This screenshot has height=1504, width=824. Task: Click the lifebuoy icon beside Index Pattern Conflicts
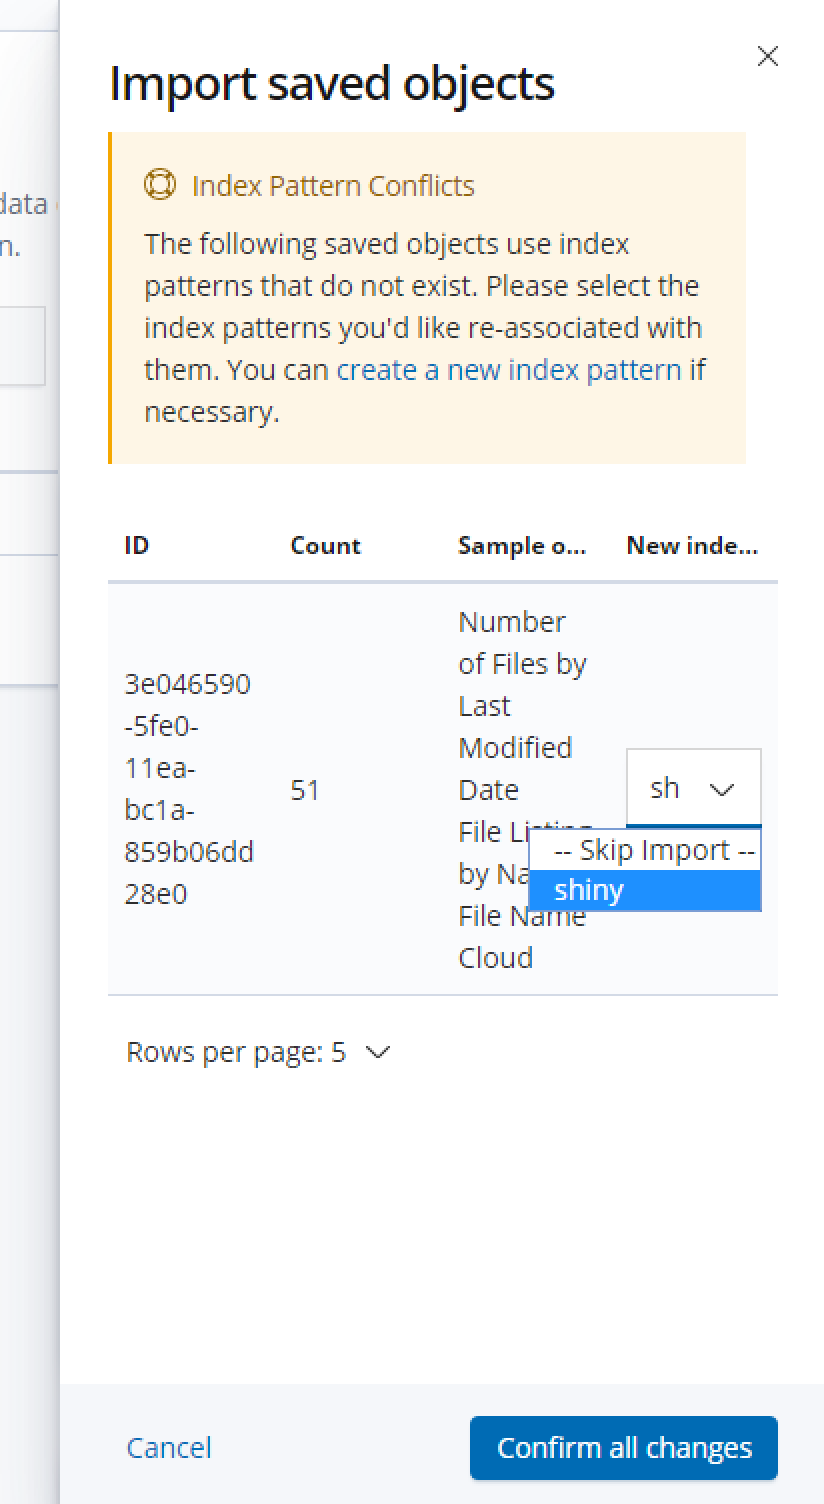click(x=160, y=185)
